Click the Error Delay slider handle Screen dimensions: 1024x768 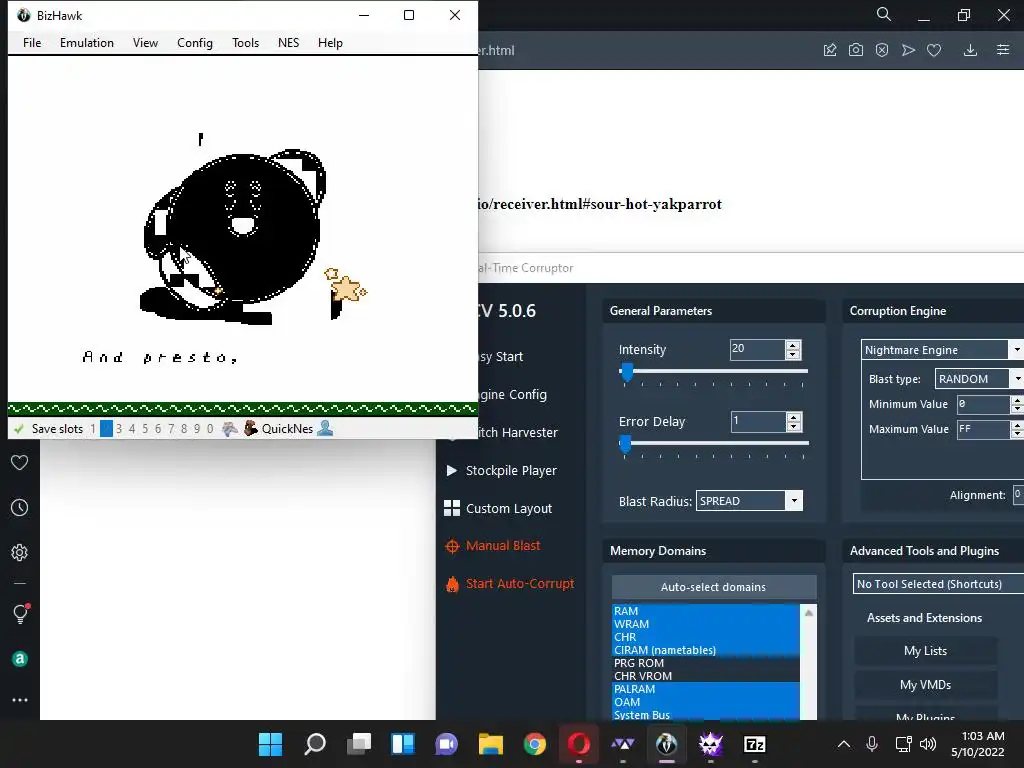pyautogui.click(x=626, y=444)
